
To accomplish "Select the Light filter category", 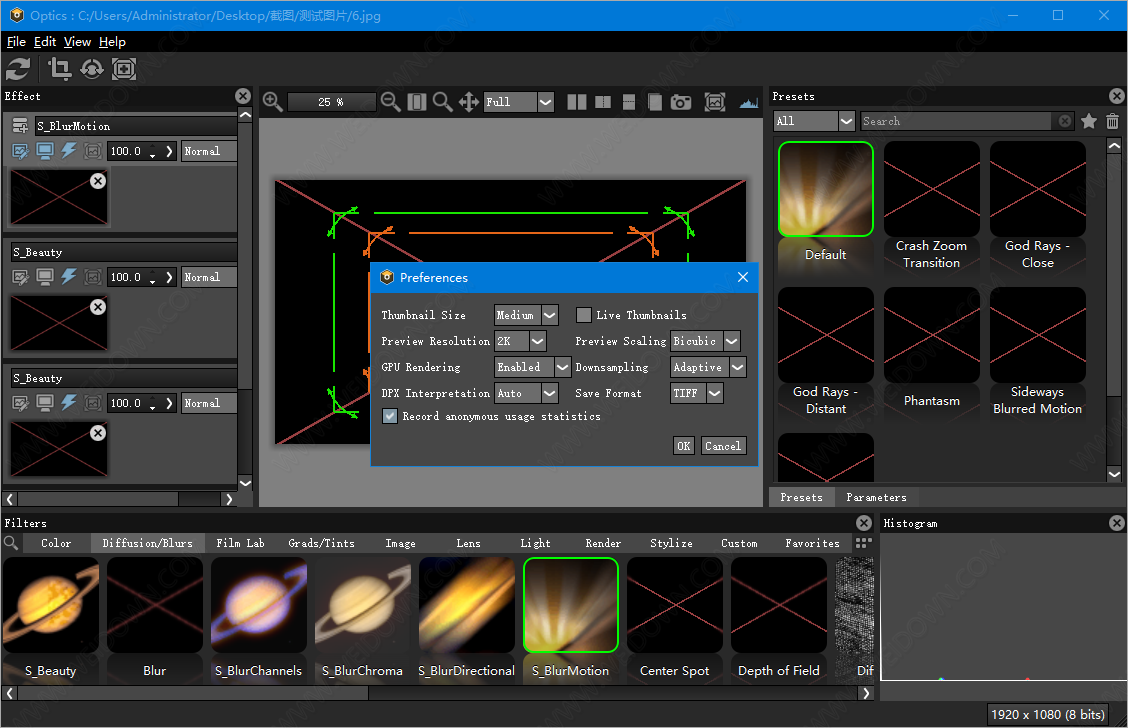I will click(x=535, y=543).
